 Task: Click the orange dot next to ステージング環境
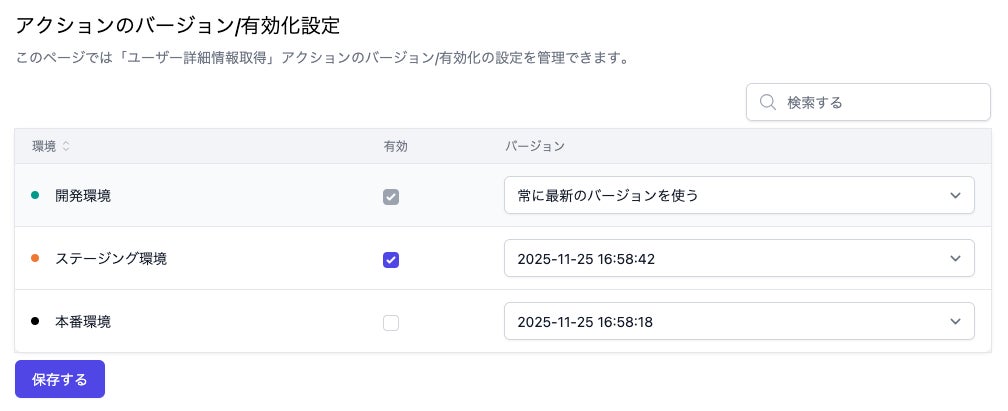[x=35, y=258]
